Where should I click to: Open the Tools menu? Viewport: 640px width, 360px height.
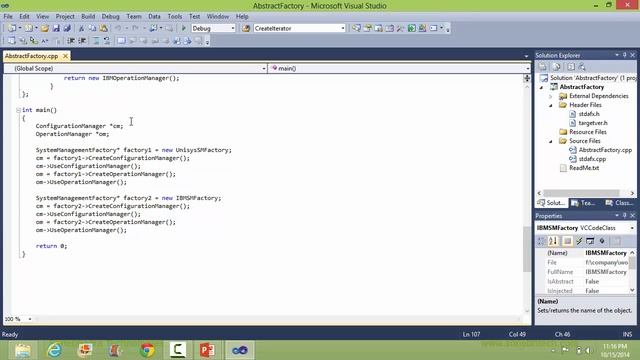click(x=175, y=16)
